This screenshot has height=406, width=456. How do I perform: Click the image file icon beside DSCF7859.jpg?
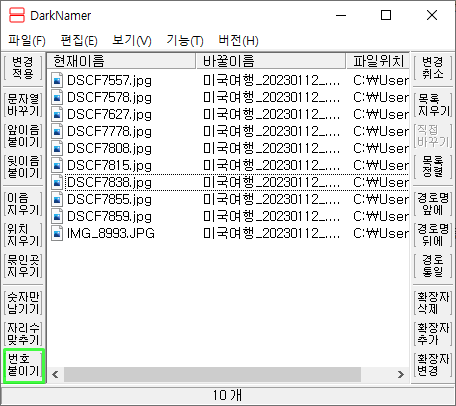pyautogui.click(x=57, y=216)
